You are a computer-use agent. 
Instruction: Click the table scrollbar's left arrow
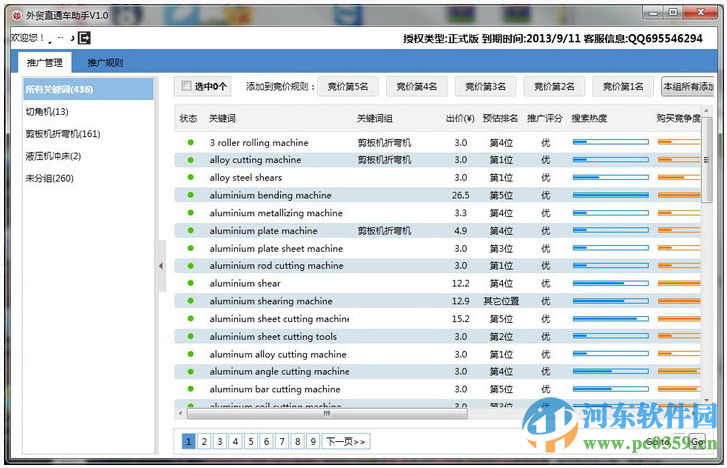point(180,413)
